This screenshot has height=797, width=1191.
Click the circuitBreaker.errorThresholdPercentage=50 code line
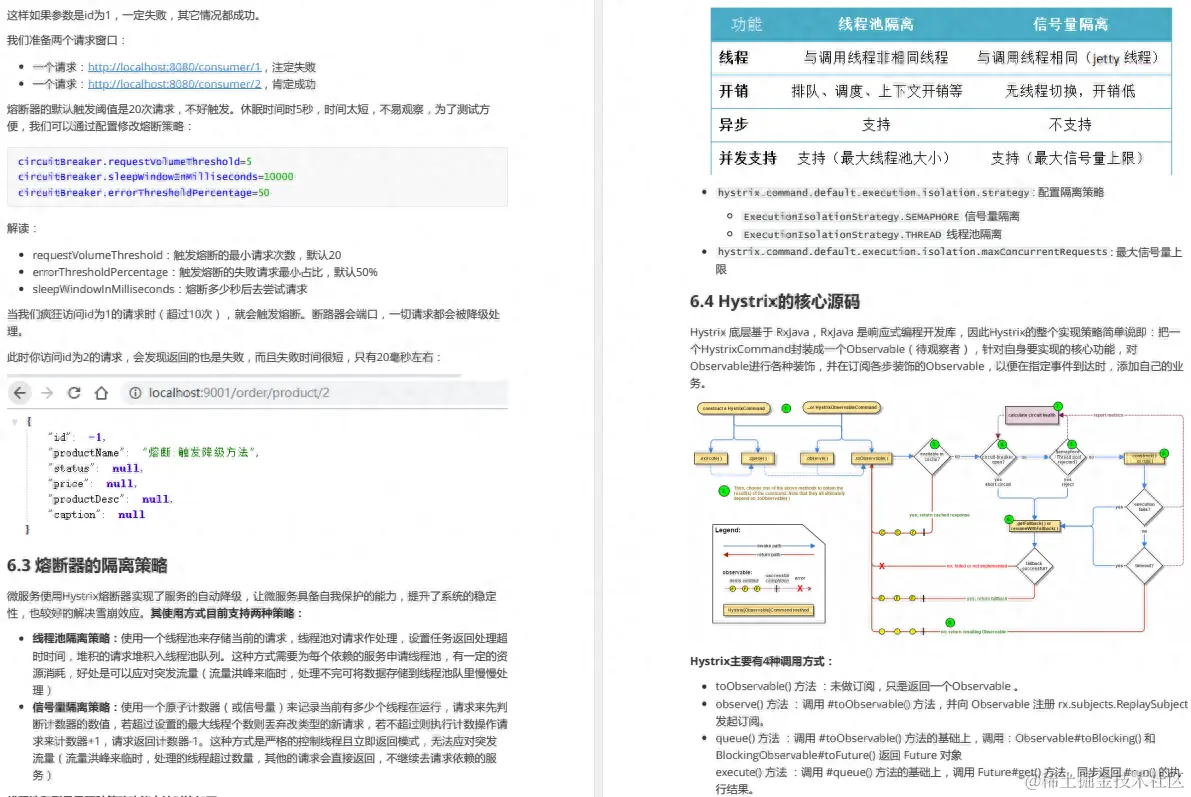[x=143, y=192]
